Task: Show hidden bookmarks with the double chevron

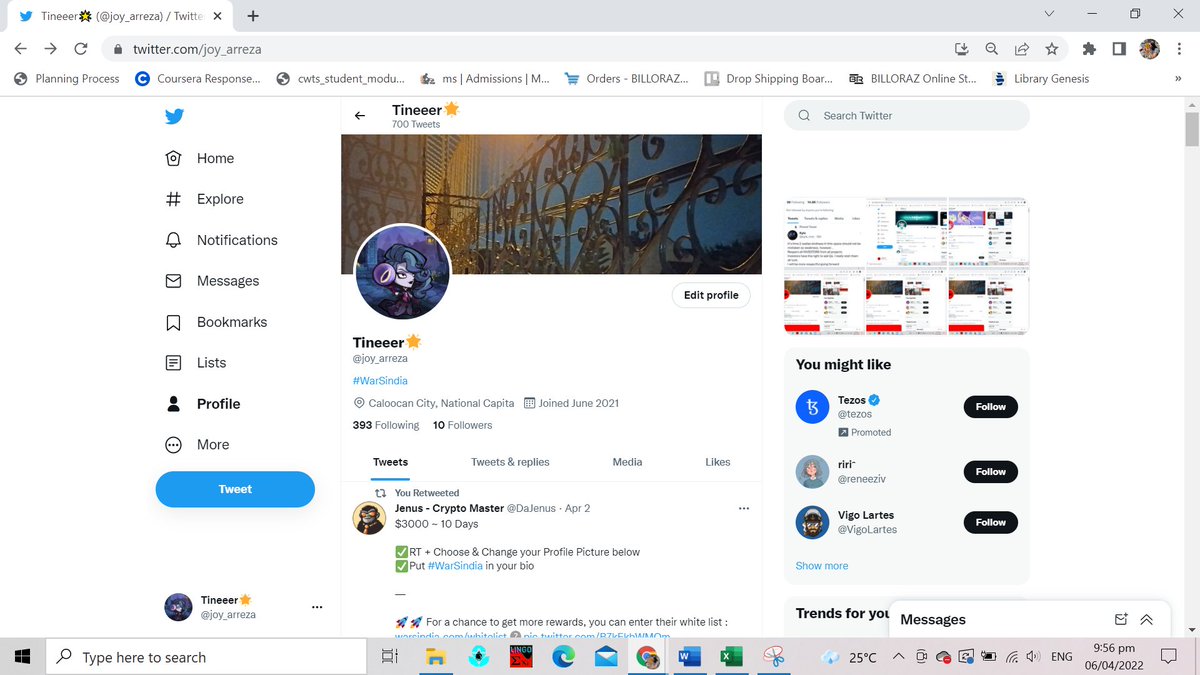Action: point(1179,79)
